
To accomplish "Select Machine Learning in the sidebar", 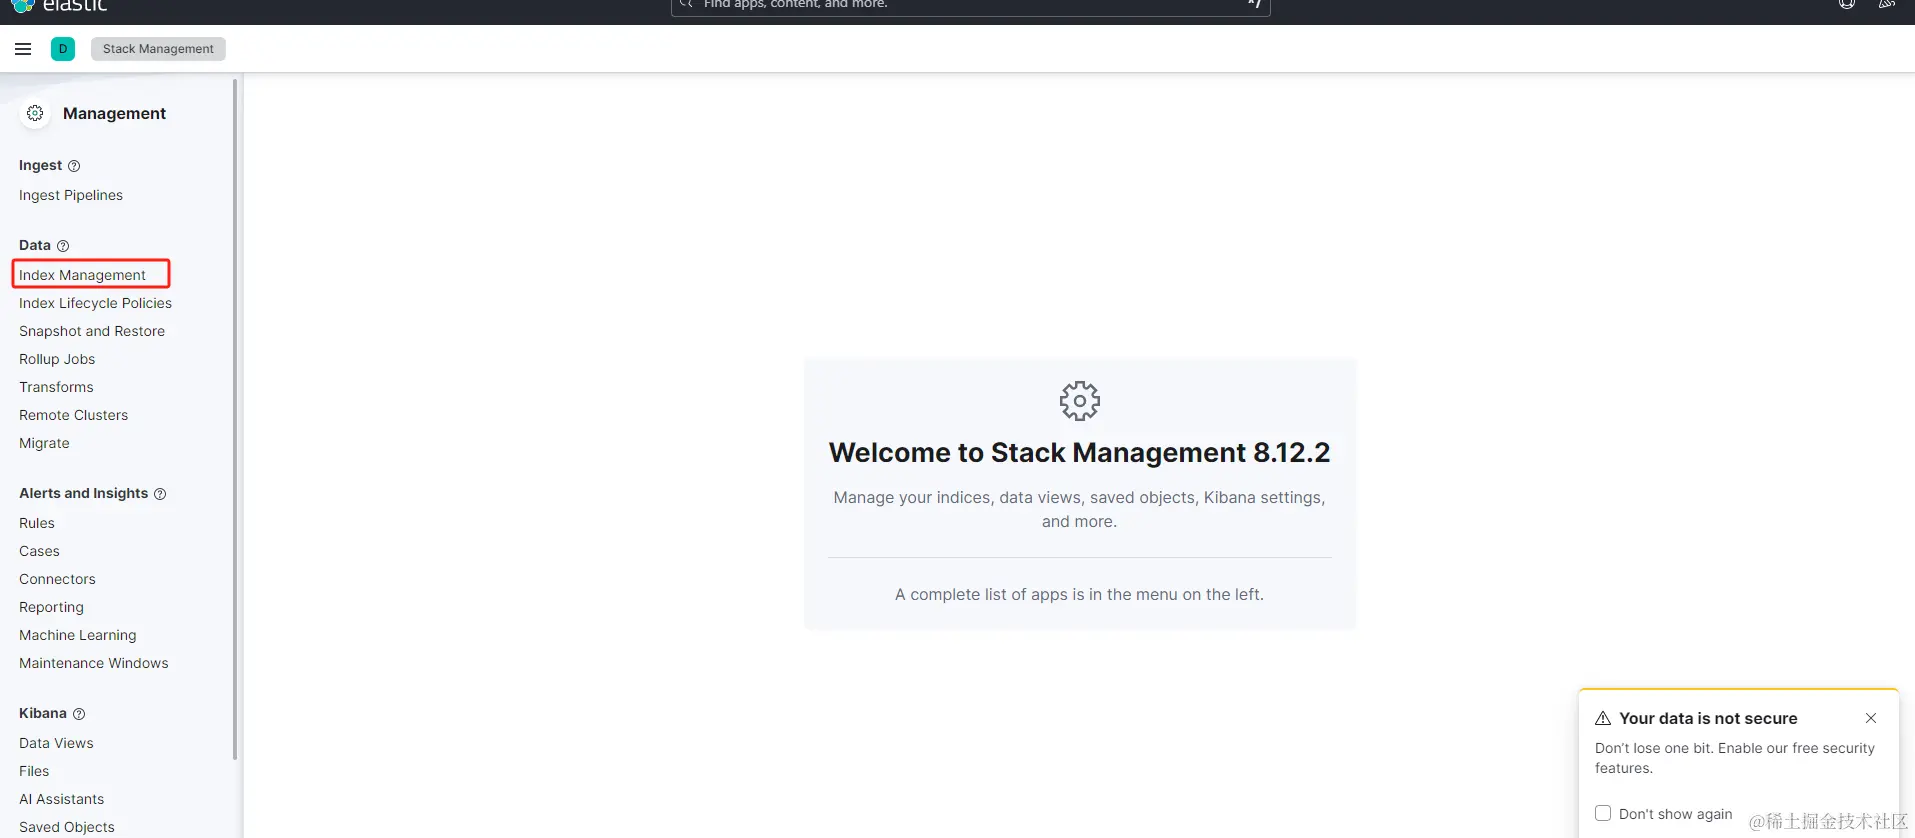I will (77, 635).
